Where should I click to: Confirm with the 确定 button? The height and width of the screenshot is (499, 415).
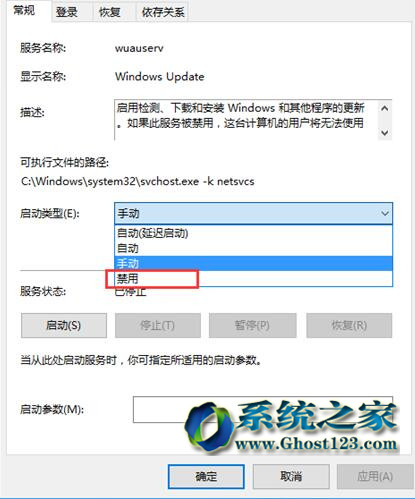pos(206,477)
